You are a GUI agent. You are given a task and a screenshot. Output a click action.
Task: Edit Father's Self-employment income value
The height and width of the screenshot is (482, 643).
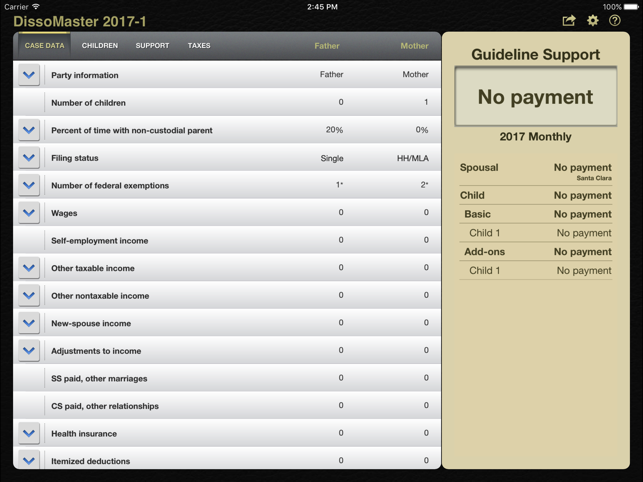(341, 240)
